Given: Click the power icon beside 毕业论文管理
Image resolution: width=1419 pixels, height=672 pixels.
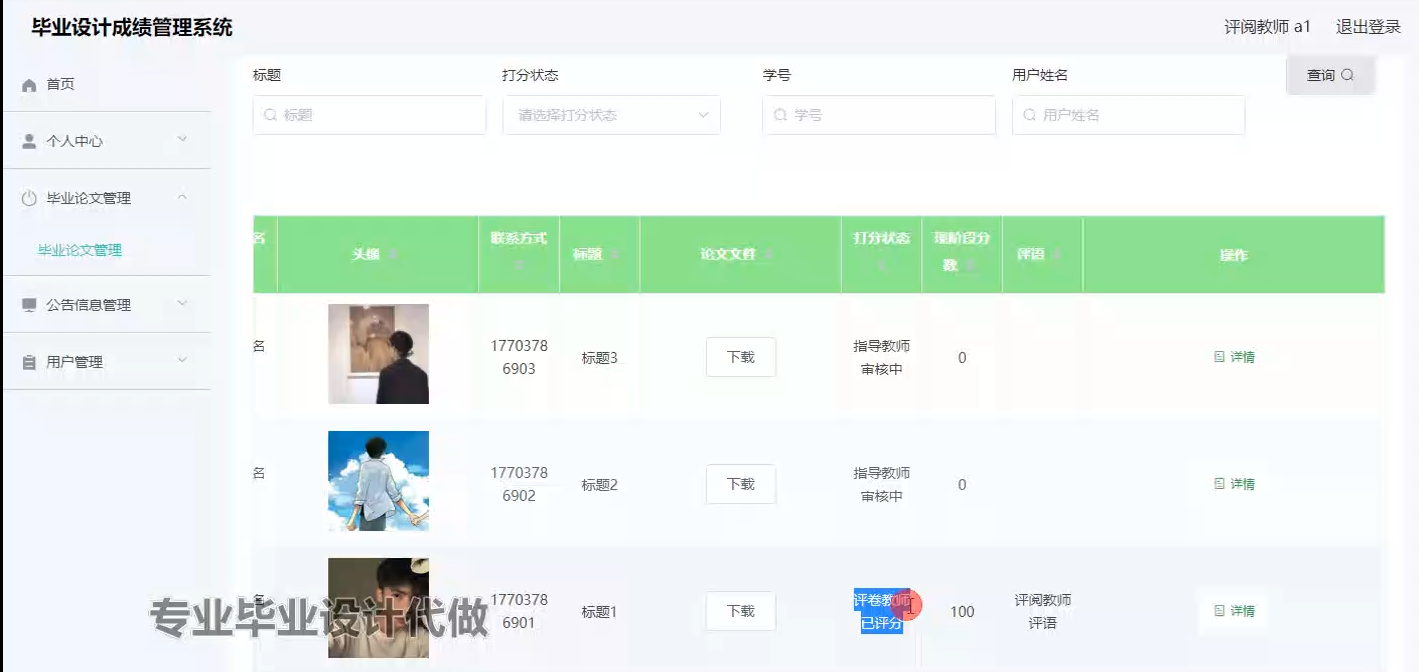Looking at the screenshot, I should click(x=27, y=197).
